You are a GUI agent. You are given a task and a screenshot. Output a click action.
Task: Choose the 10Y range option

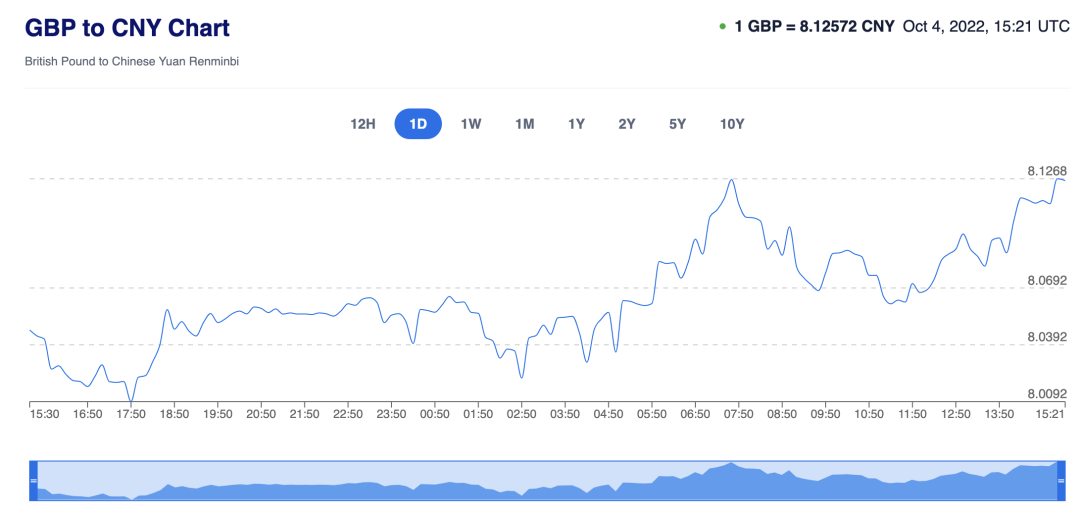pos(732,124)
